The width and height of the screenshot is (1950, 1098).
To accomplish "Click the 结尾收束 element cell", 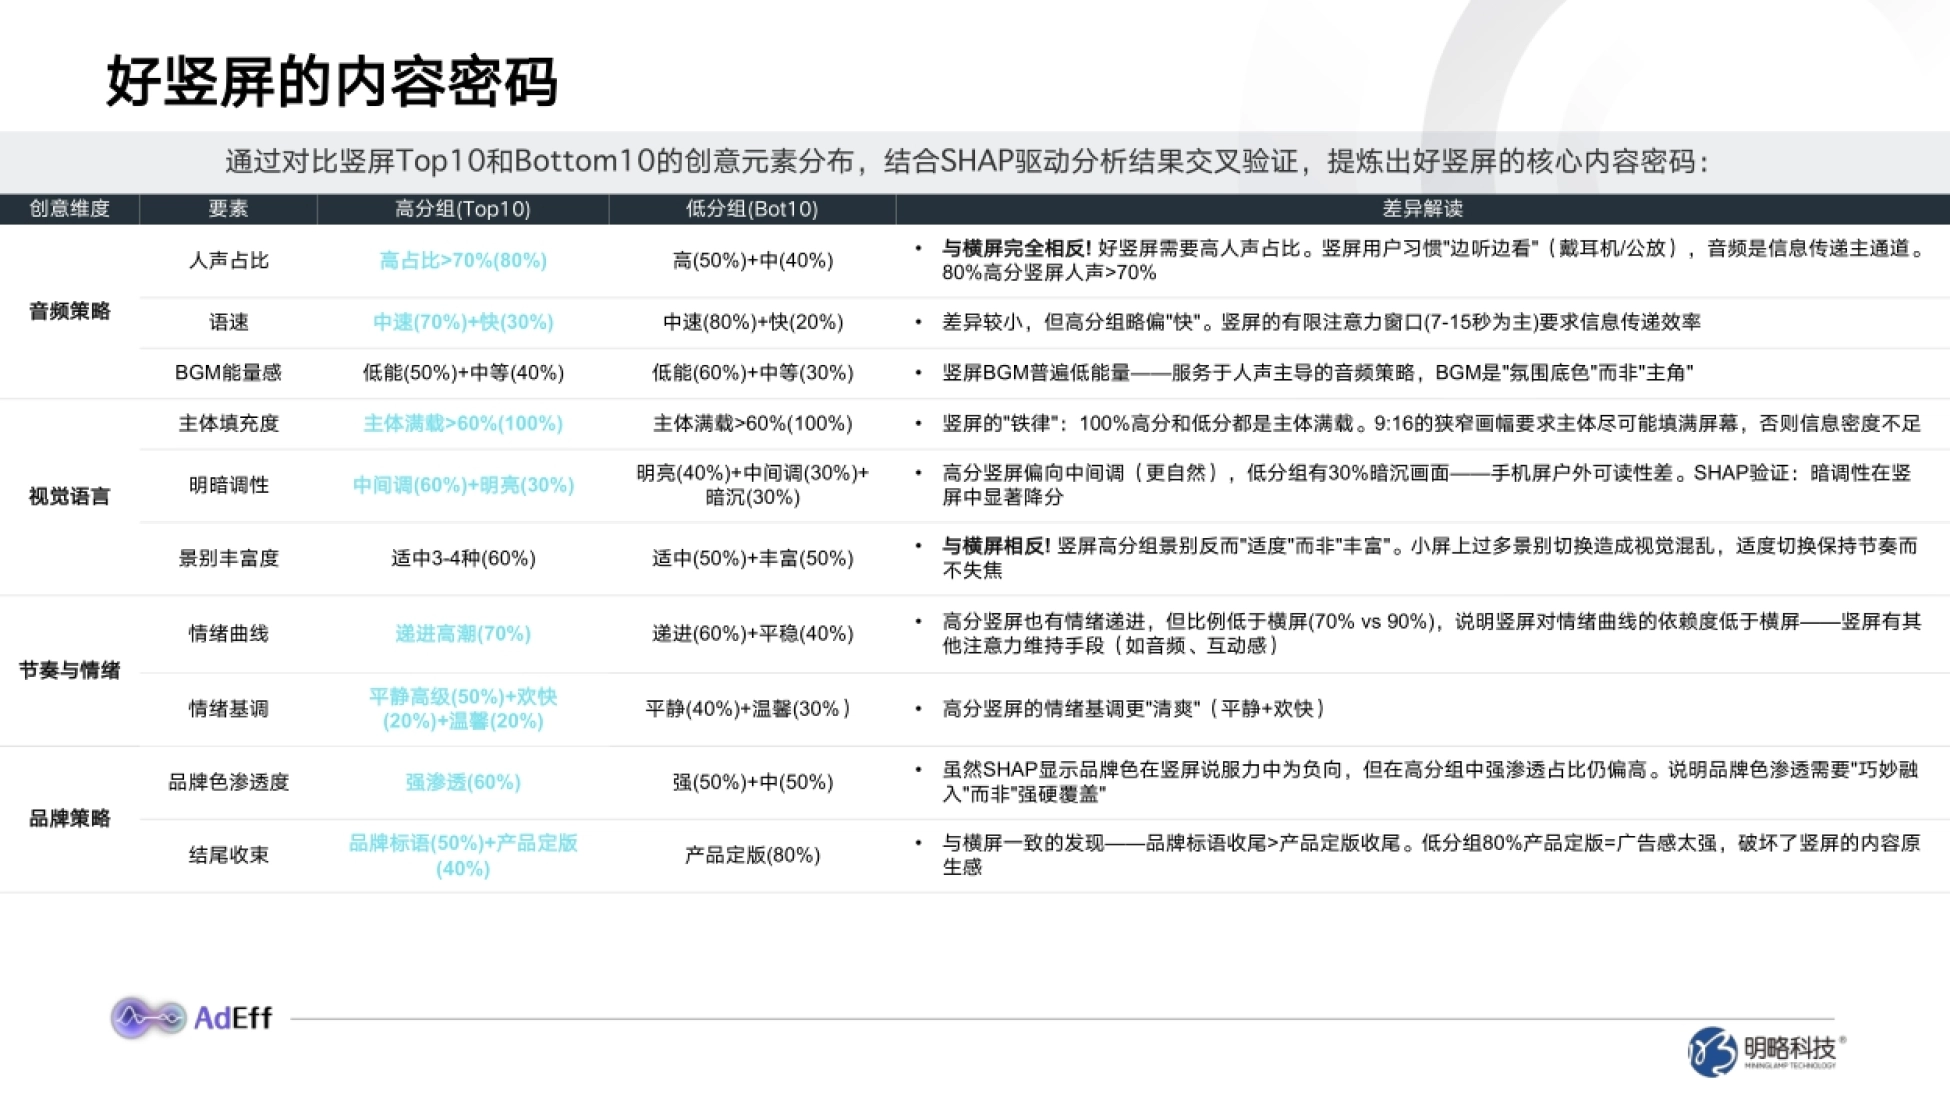I will pos(228,855).
